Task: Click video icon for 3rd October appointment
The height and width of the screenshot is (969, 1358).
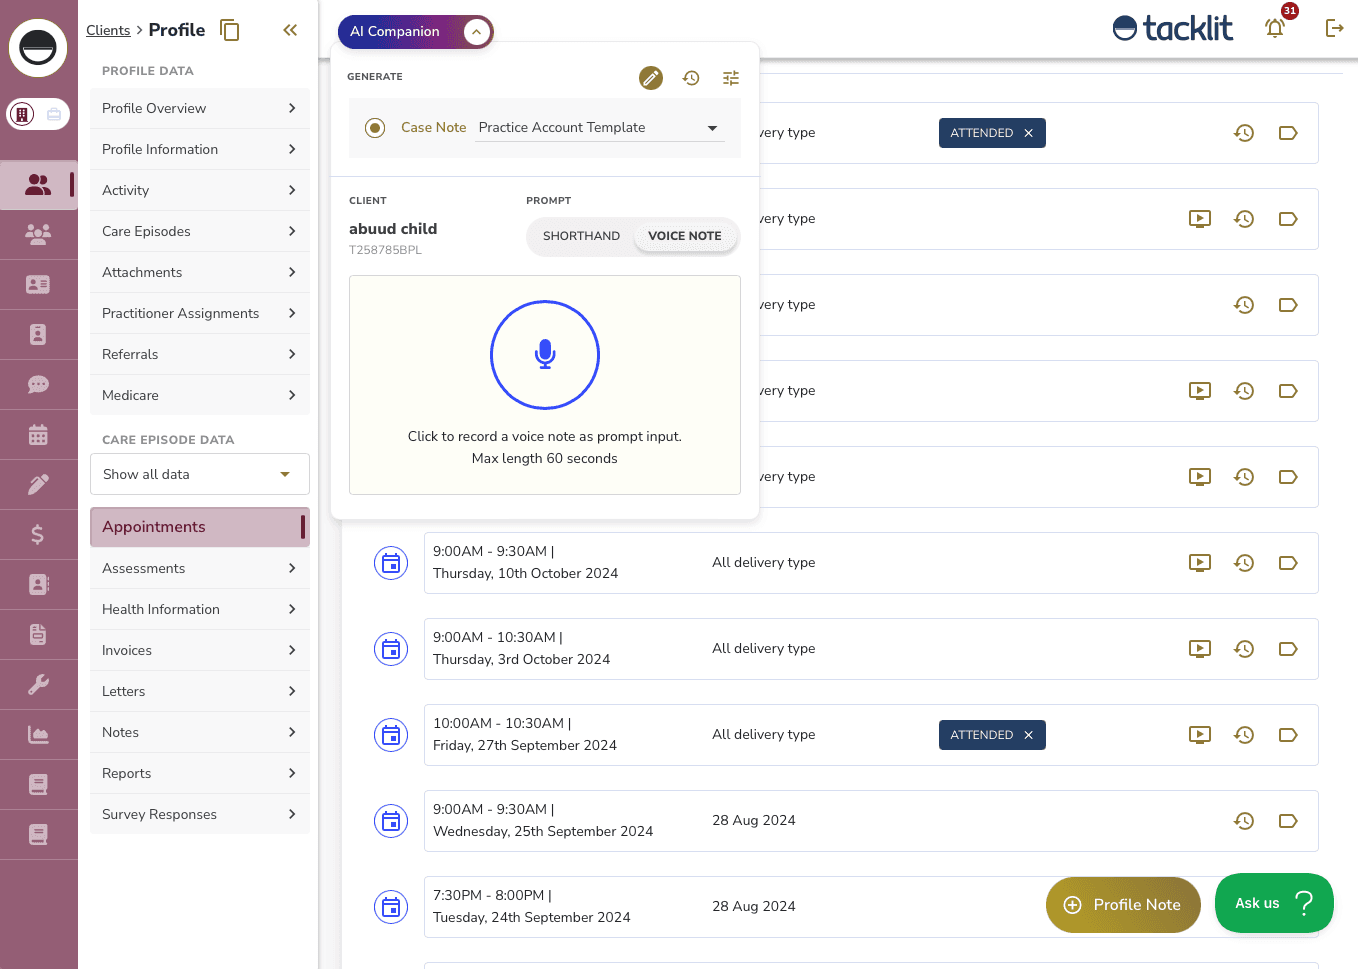Action: click(x=1200, y=649)
